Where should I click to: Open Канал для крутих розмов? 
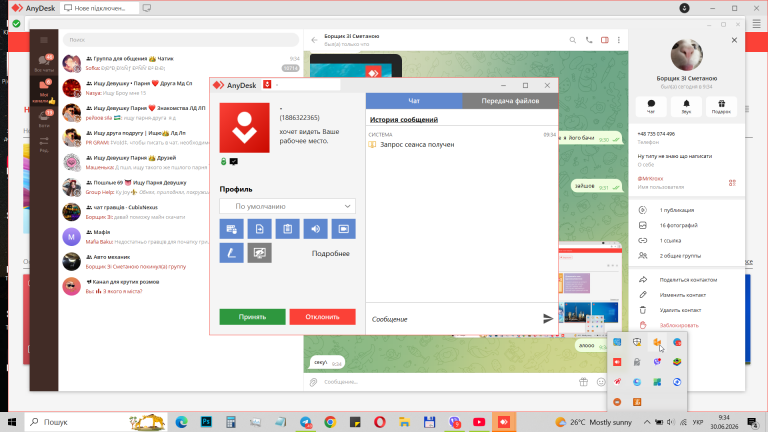[x=134, y=287]
